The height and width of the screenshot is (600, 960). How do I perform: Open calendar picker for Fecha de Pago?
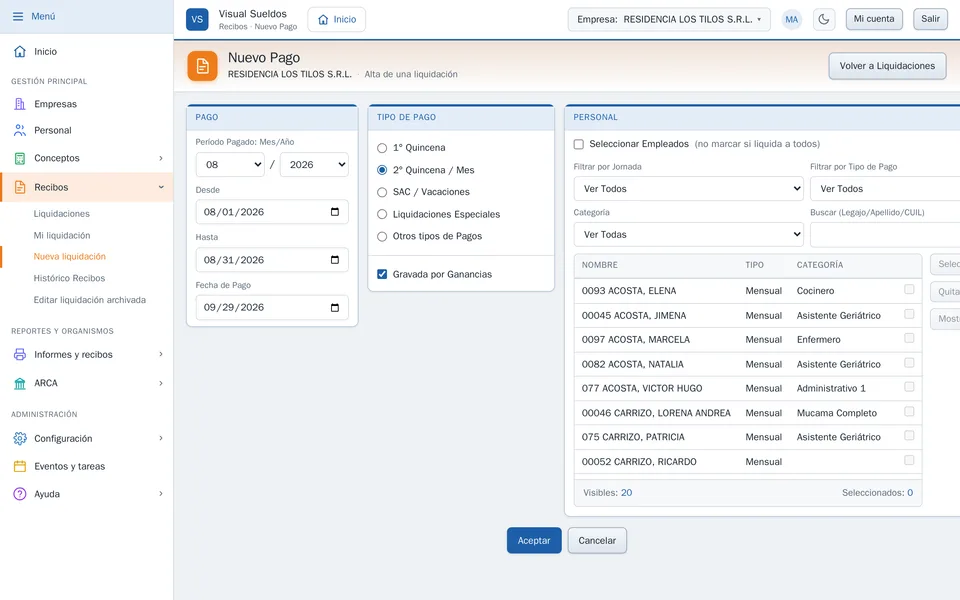point(335,307)
